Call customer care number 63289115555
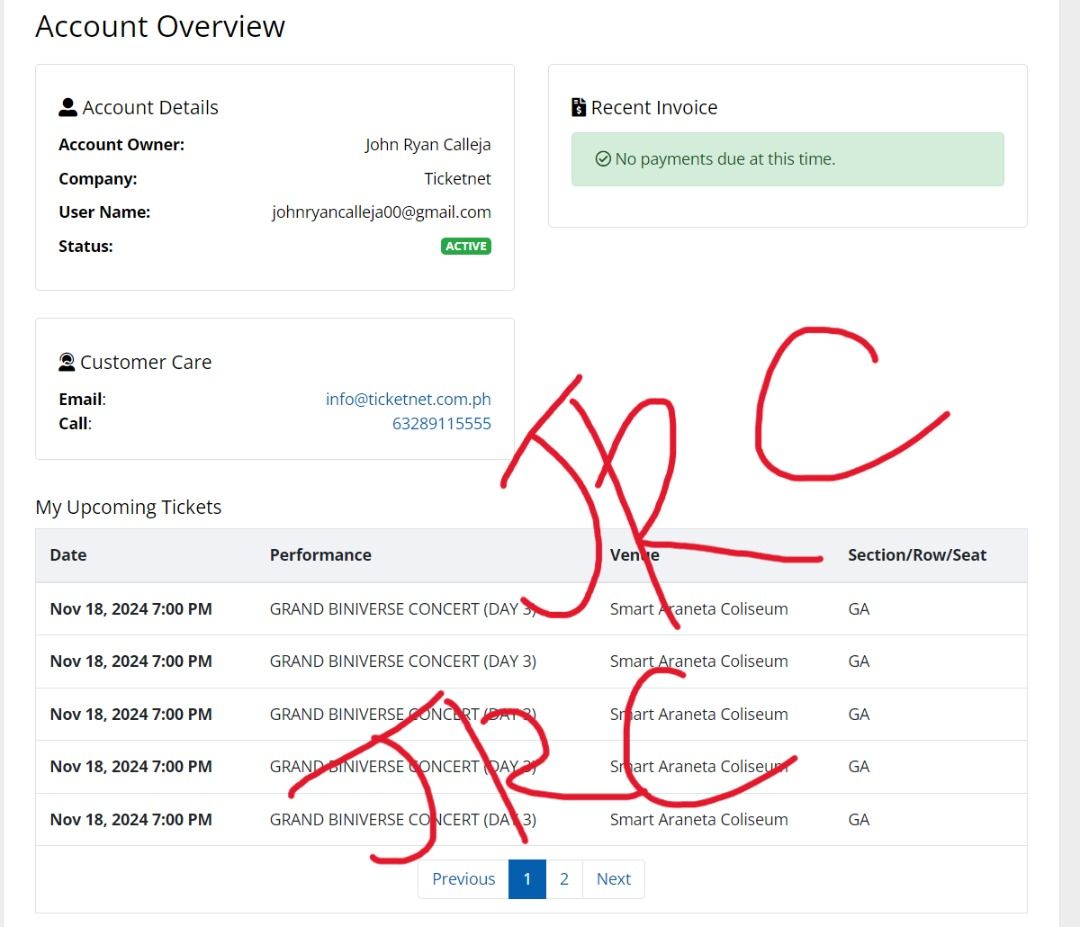The width and height of the screenshot is (1080, 927). pyautogui.click(x=441, y=423)
